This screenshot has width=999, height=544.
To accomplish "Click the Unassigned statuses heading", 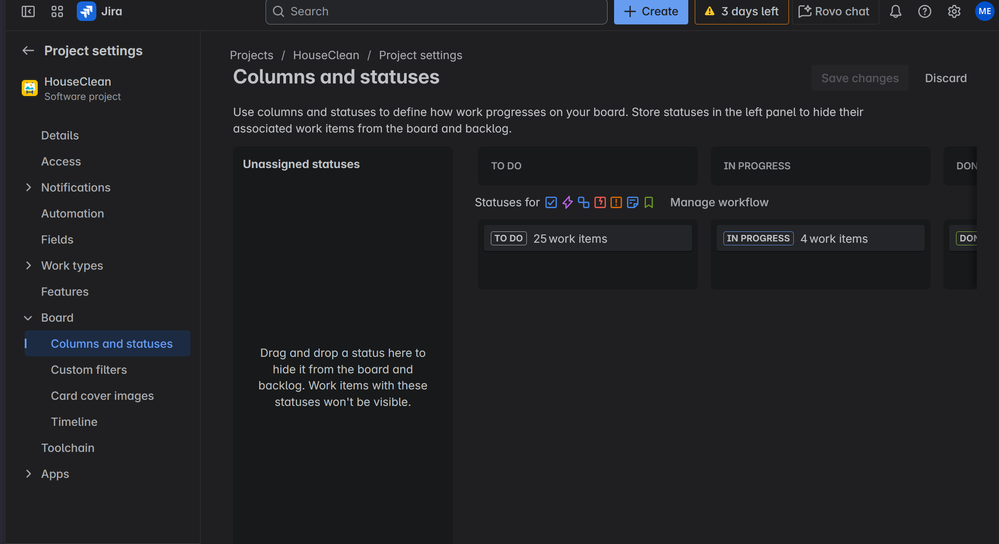I will [x=301, y=164].
